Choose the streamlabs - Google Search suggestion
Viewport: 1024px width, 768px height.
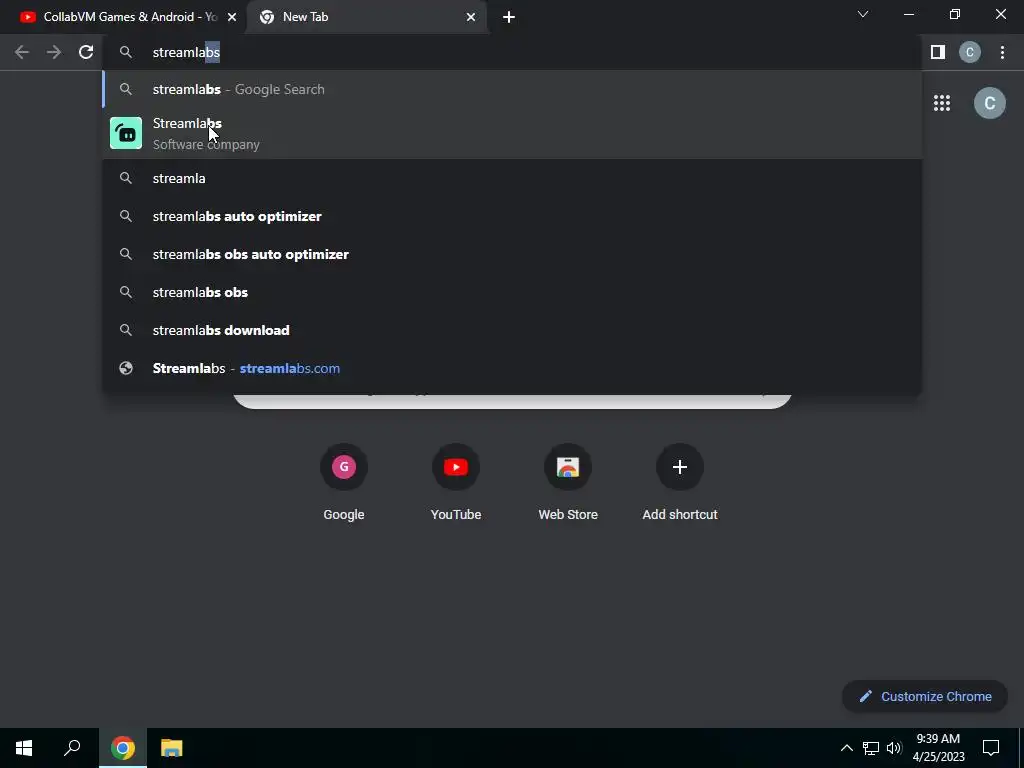coord(512,89)
